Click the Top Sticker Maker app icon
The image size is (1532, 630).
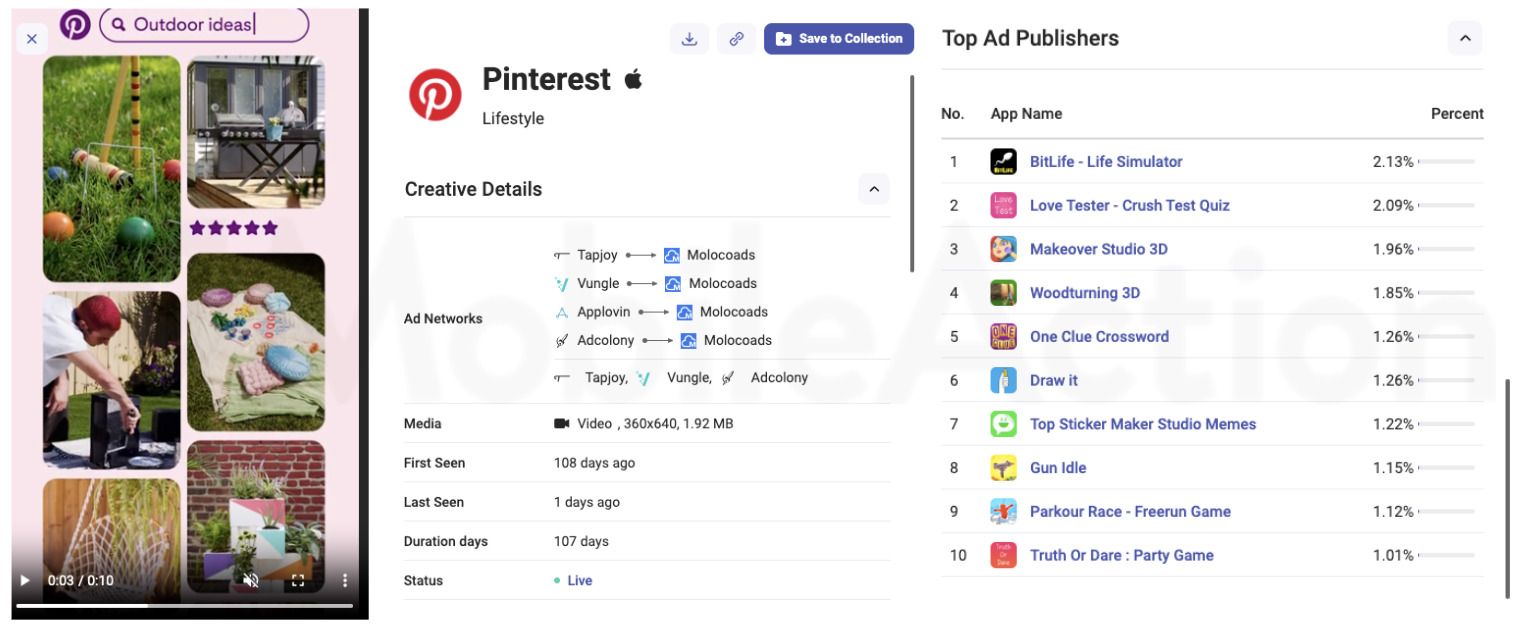tap(1003, 424)
